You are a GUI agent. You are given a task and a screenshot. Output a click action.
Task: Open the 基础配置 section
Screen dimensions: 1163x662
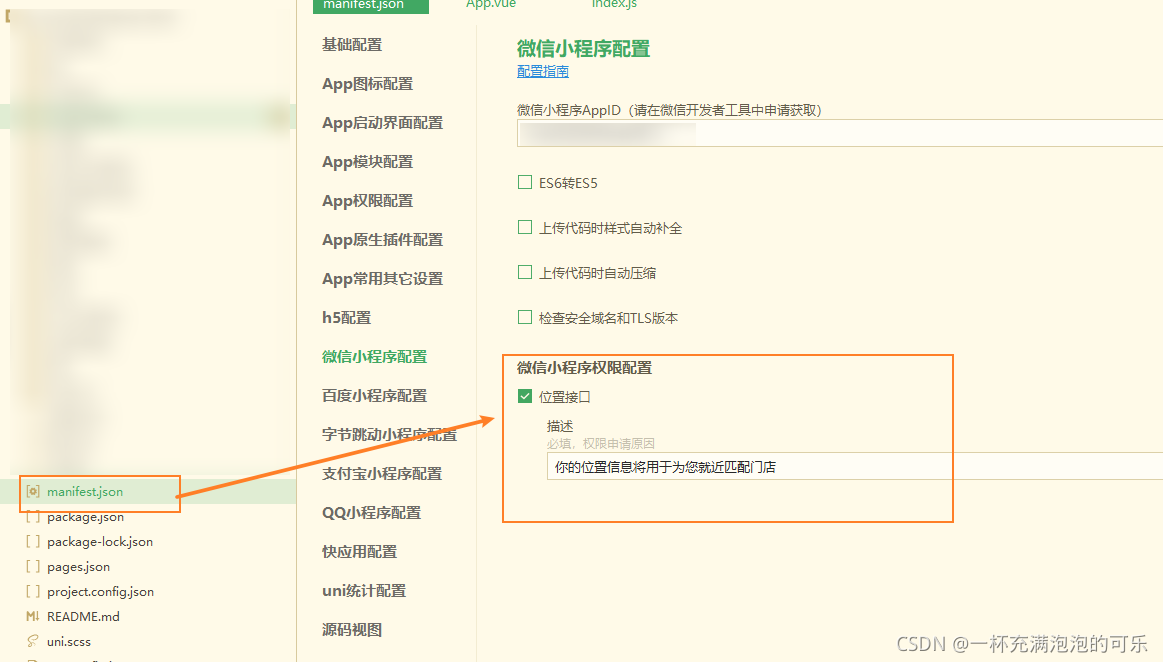352,44
